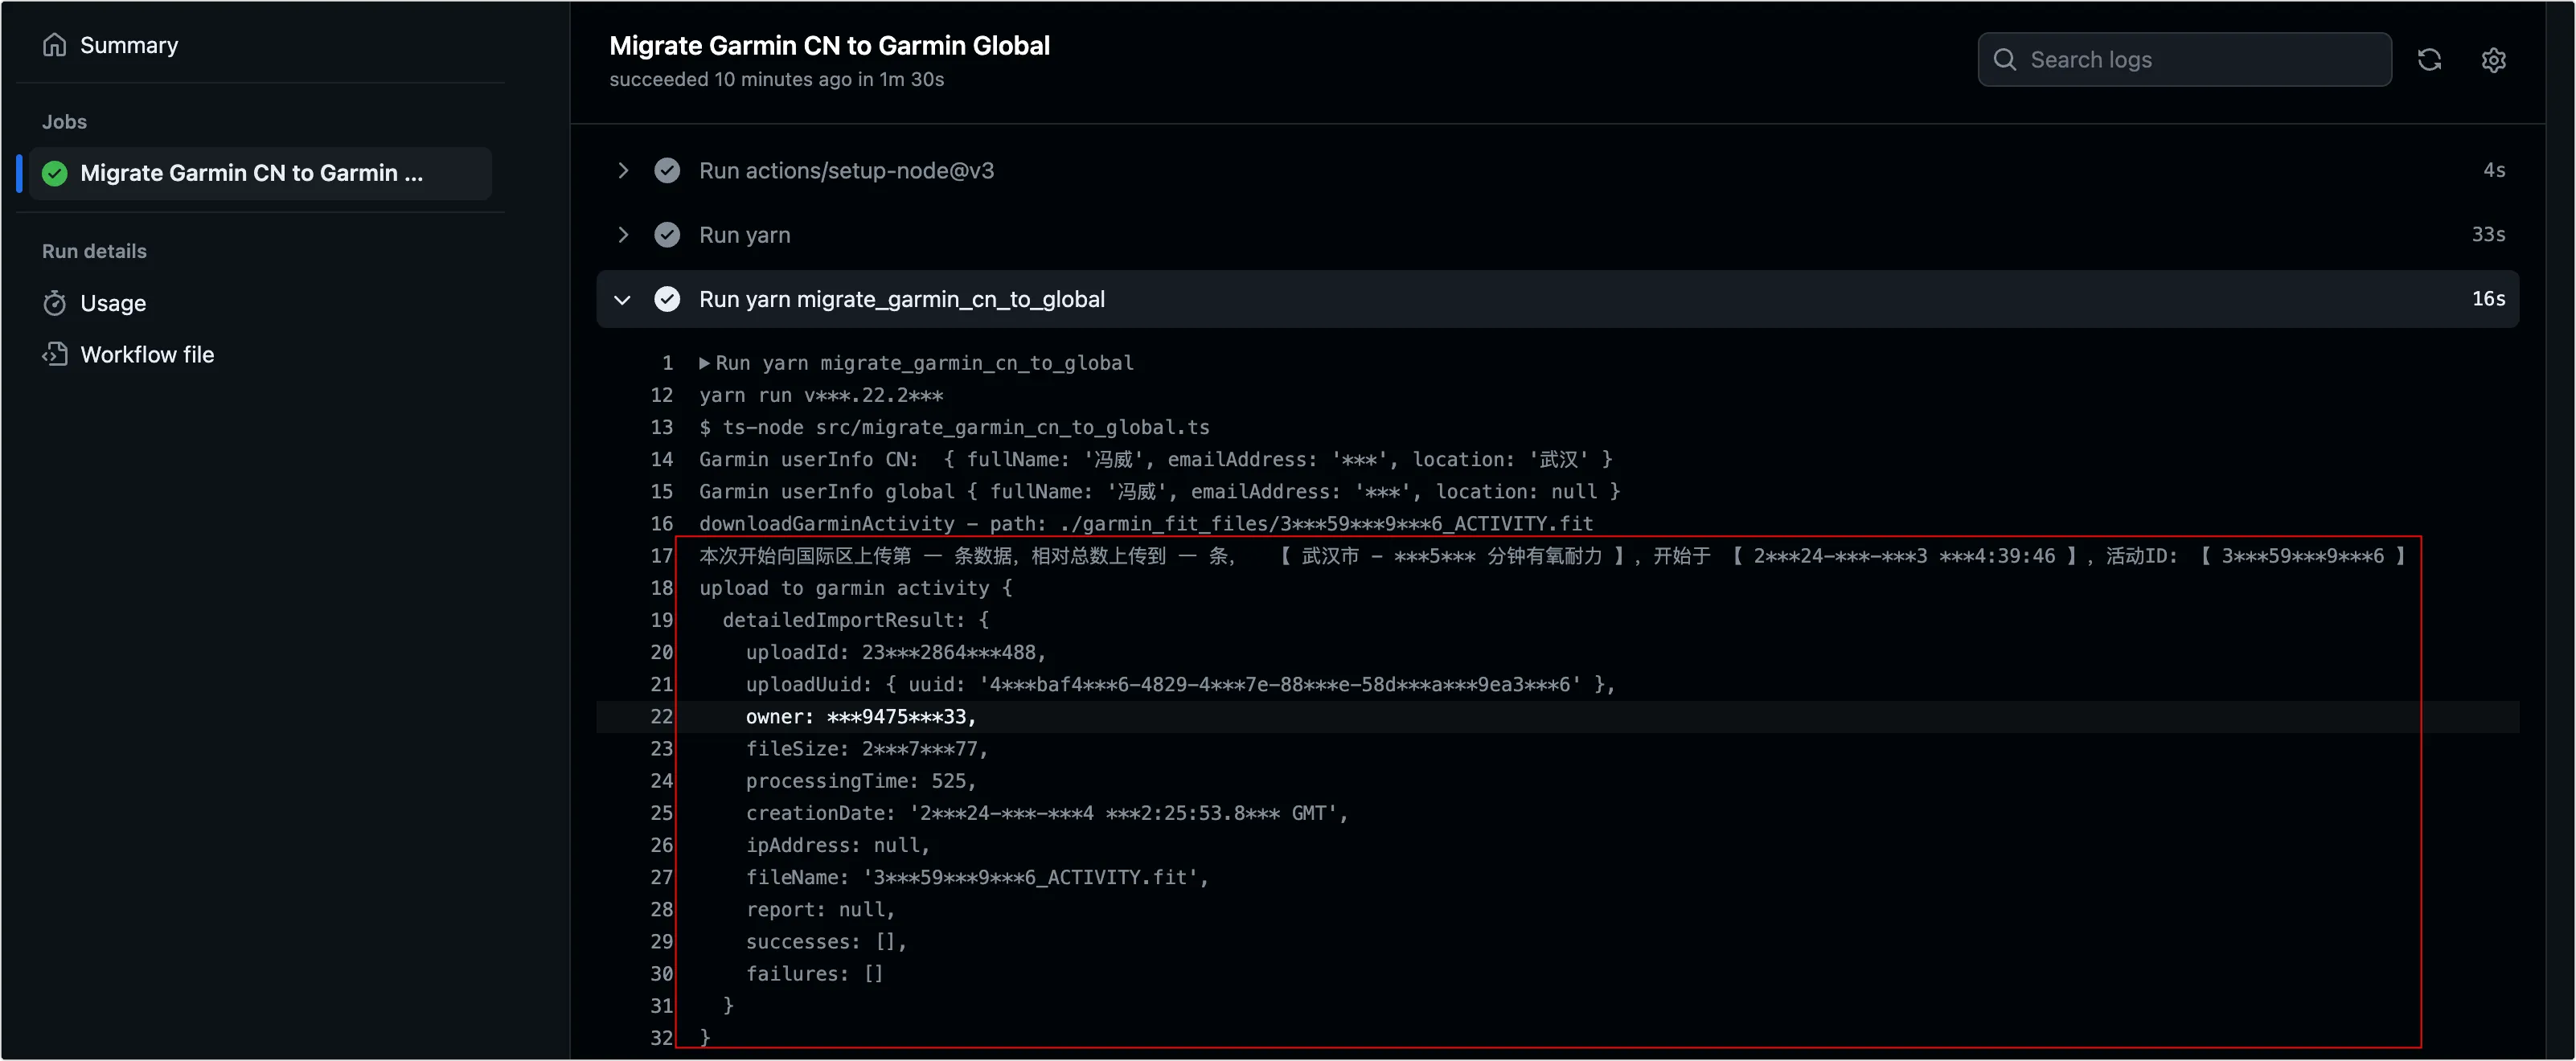Screen dimensions: 2576x1061
Task: Click the green success check on job
Action: coord(55,173)
